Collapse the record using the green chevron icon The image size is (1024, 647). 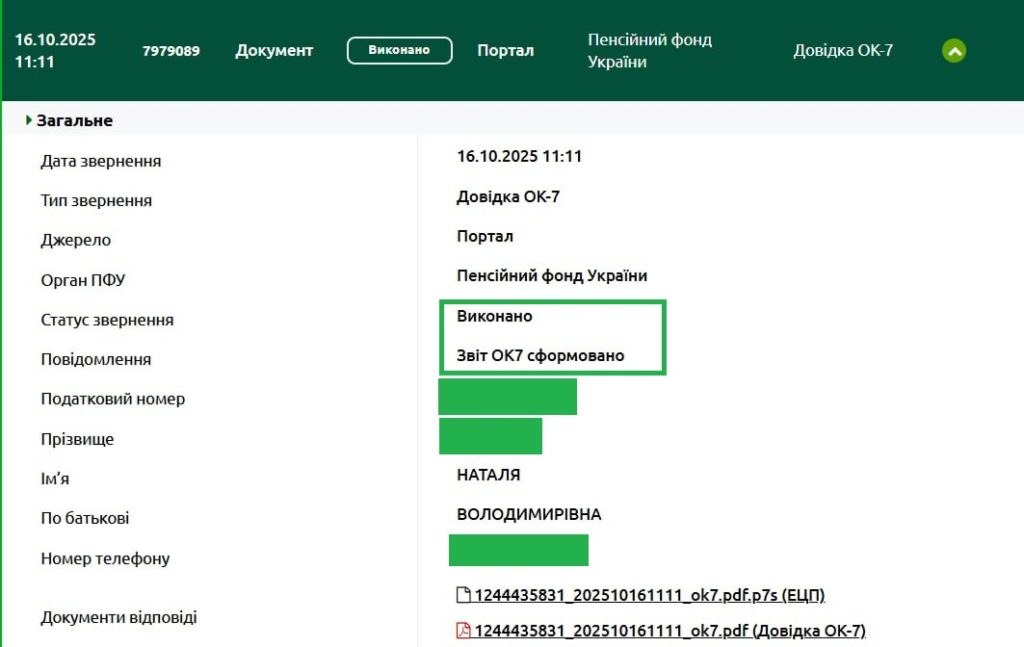pyautogui.click(x=954, y=51)
